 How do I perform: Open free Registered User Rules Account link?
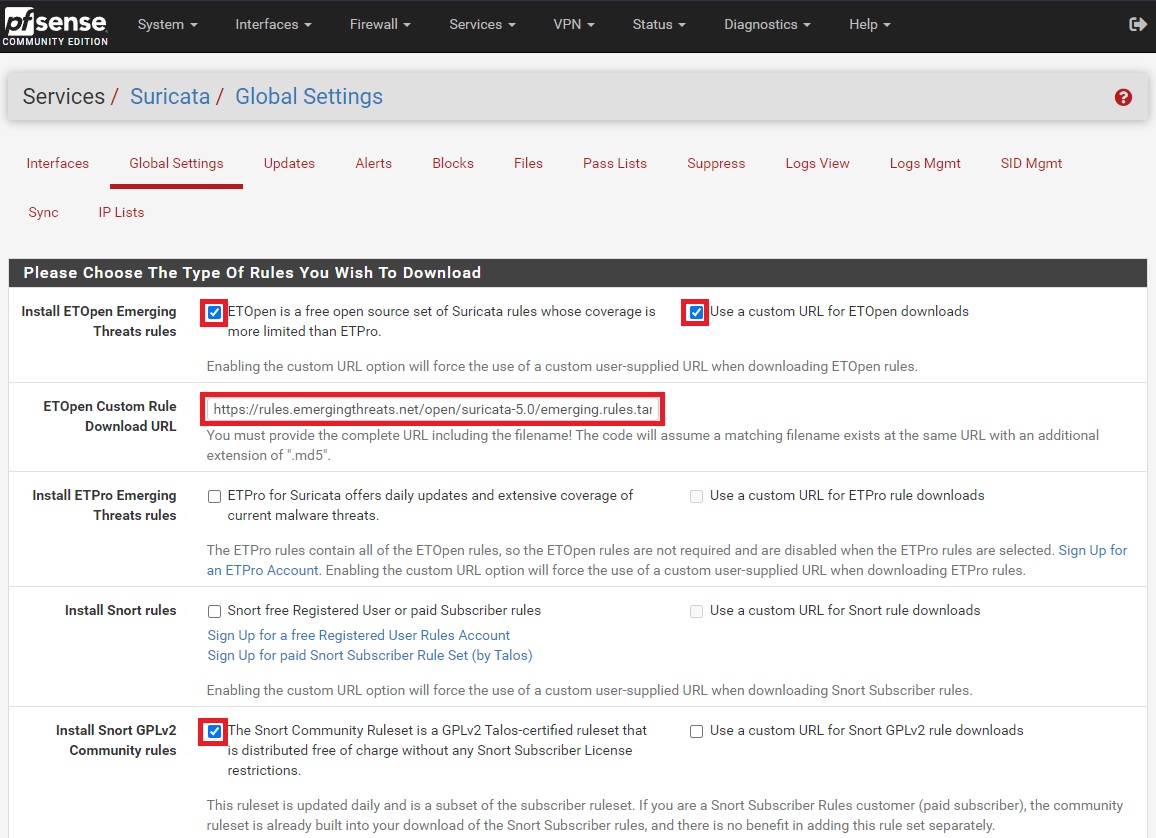pyautogui.click(x=358, y=635)
